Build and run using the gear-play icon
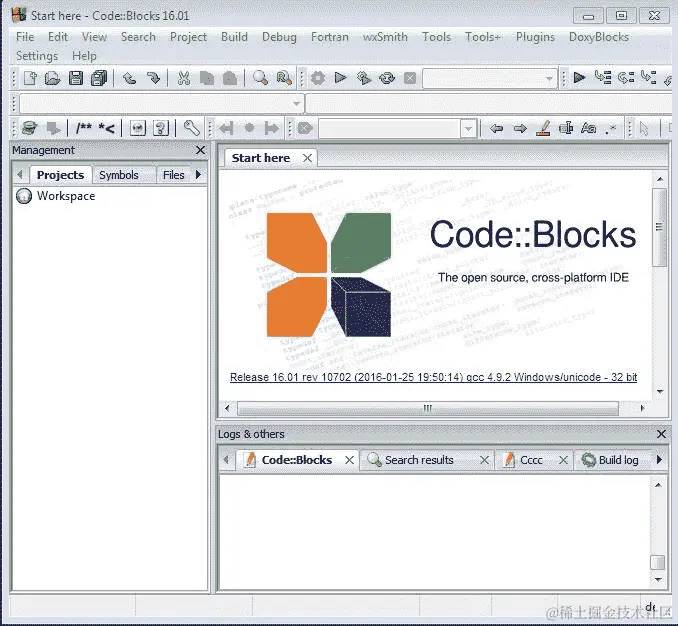 click(x=364, y=78)
